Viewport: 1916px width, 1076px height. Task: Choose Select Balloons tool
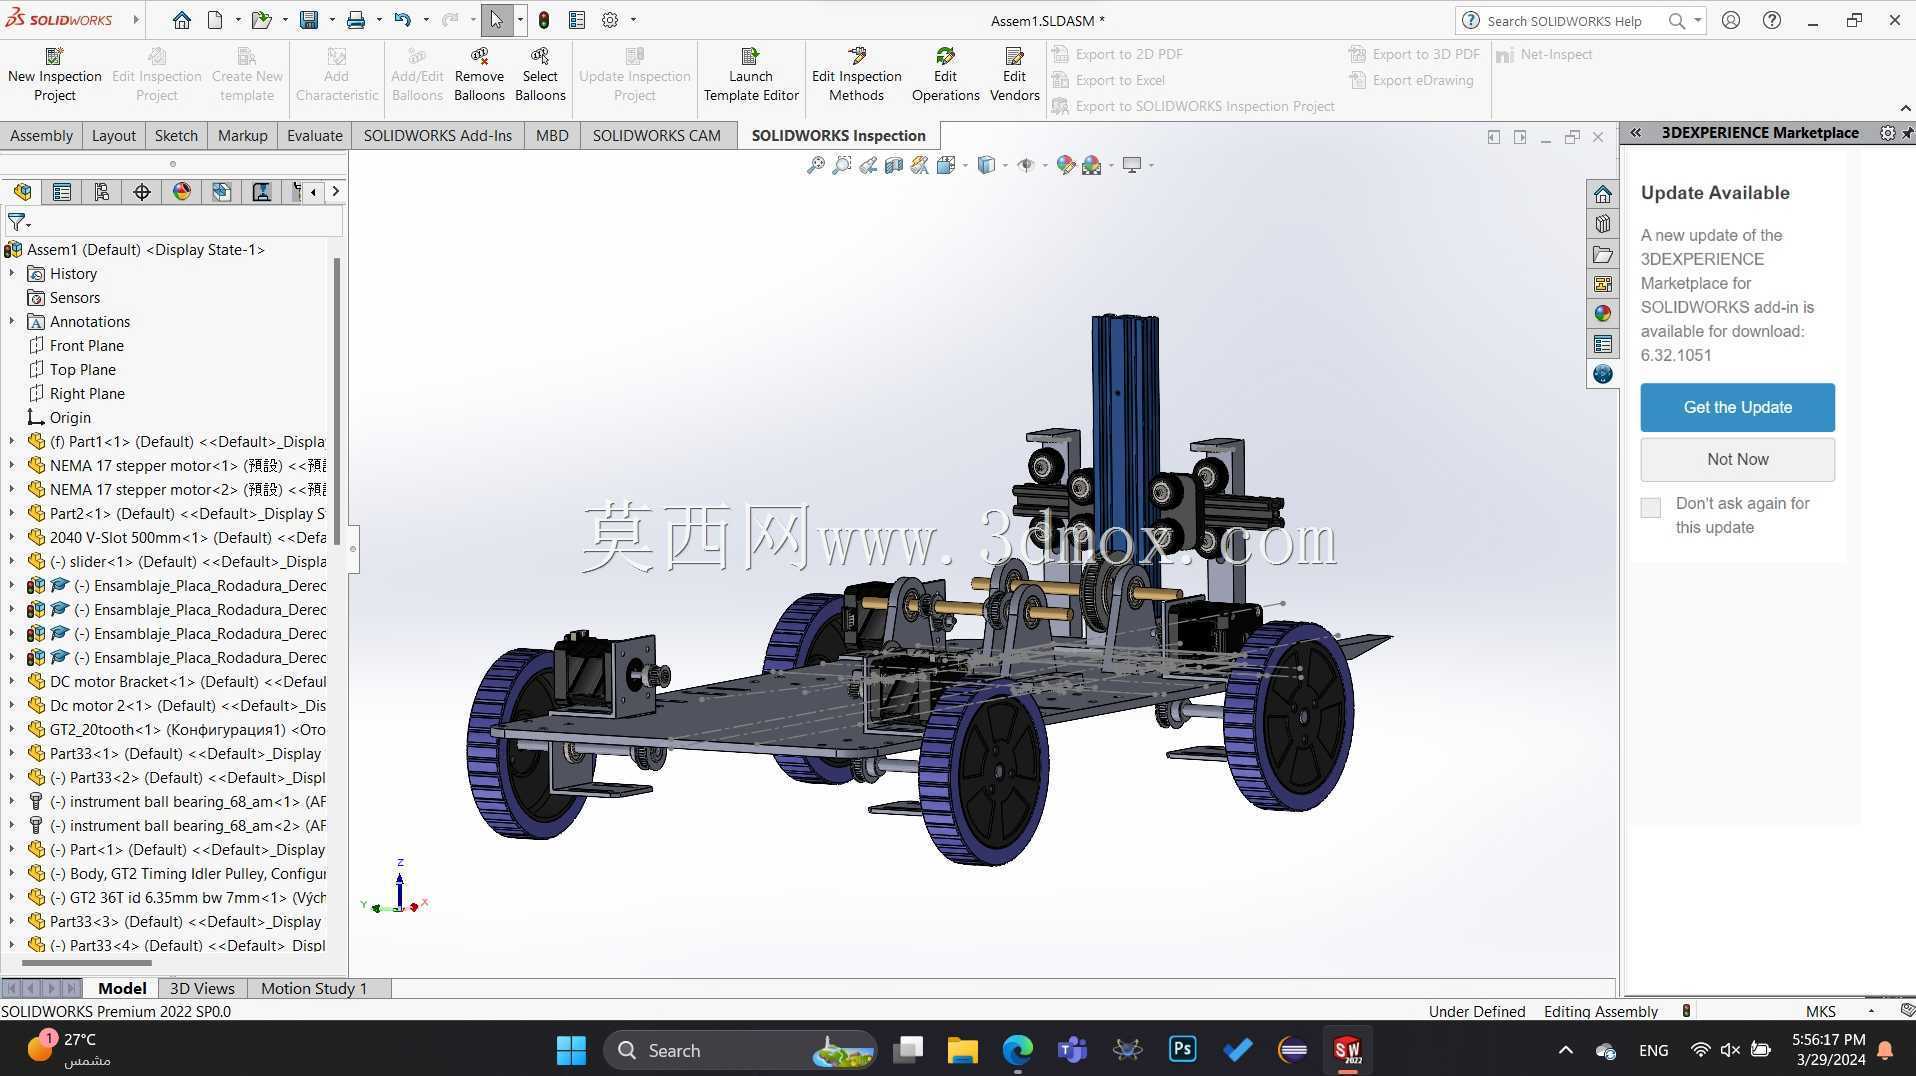click(x=540, y=76)
